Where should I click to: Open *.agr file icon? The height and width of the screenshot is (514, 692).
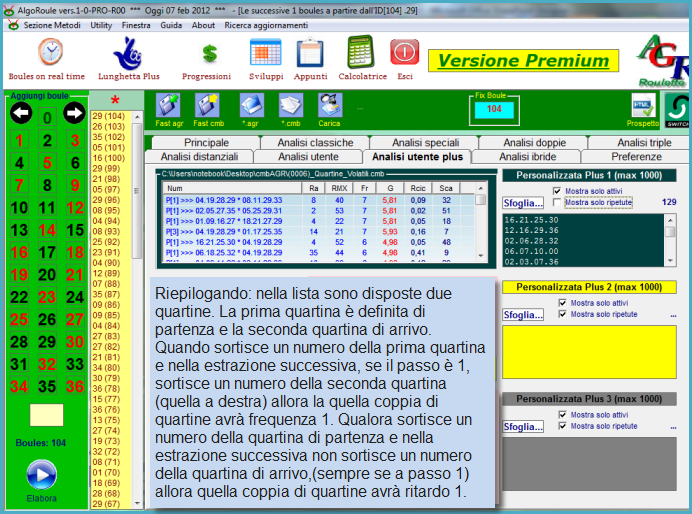click(252, 105)
